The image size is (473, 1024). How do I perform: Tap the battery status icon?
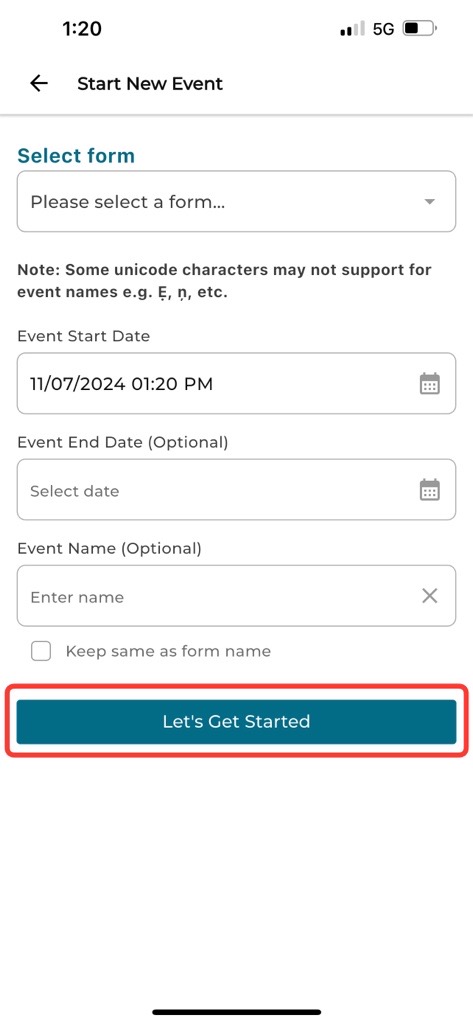[419, 29]
